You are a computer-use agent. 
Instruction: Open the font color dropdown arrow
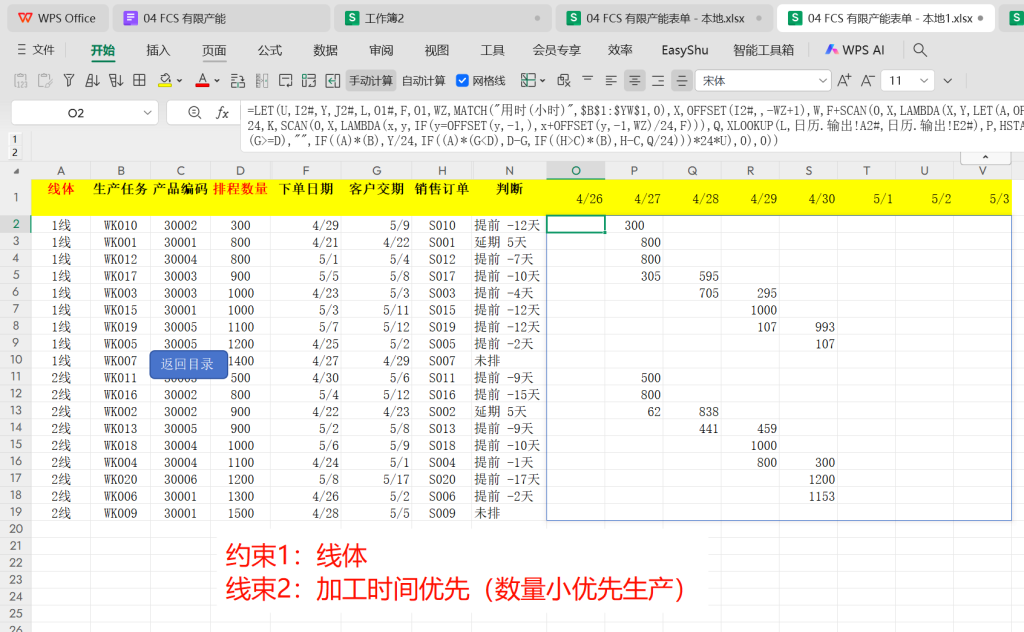[217, 81]
